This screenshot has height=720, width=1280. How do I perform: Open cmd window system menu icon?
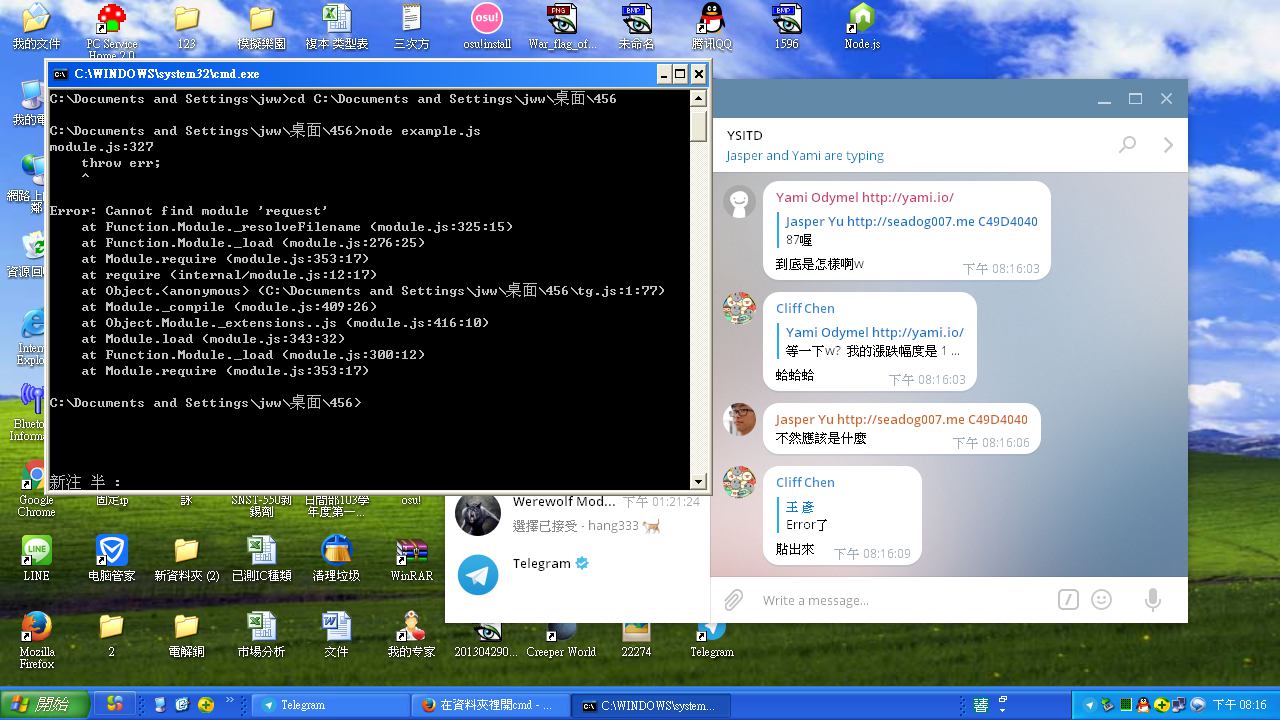[60, 74]
